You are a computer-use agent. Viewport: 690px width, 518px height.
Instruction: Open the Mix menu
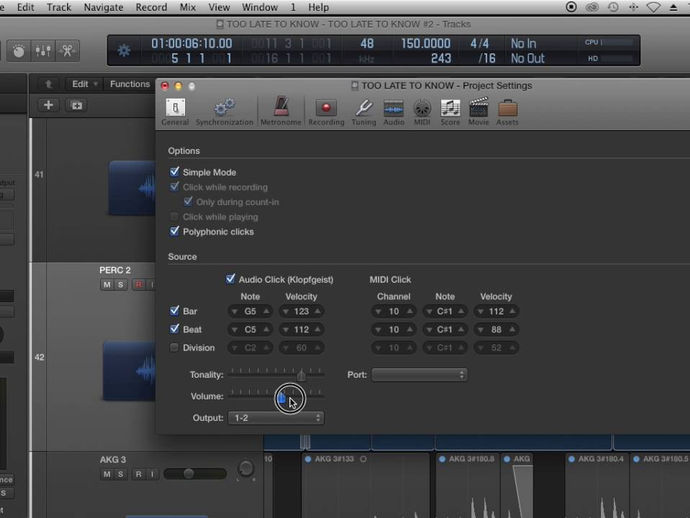point(188,7)
